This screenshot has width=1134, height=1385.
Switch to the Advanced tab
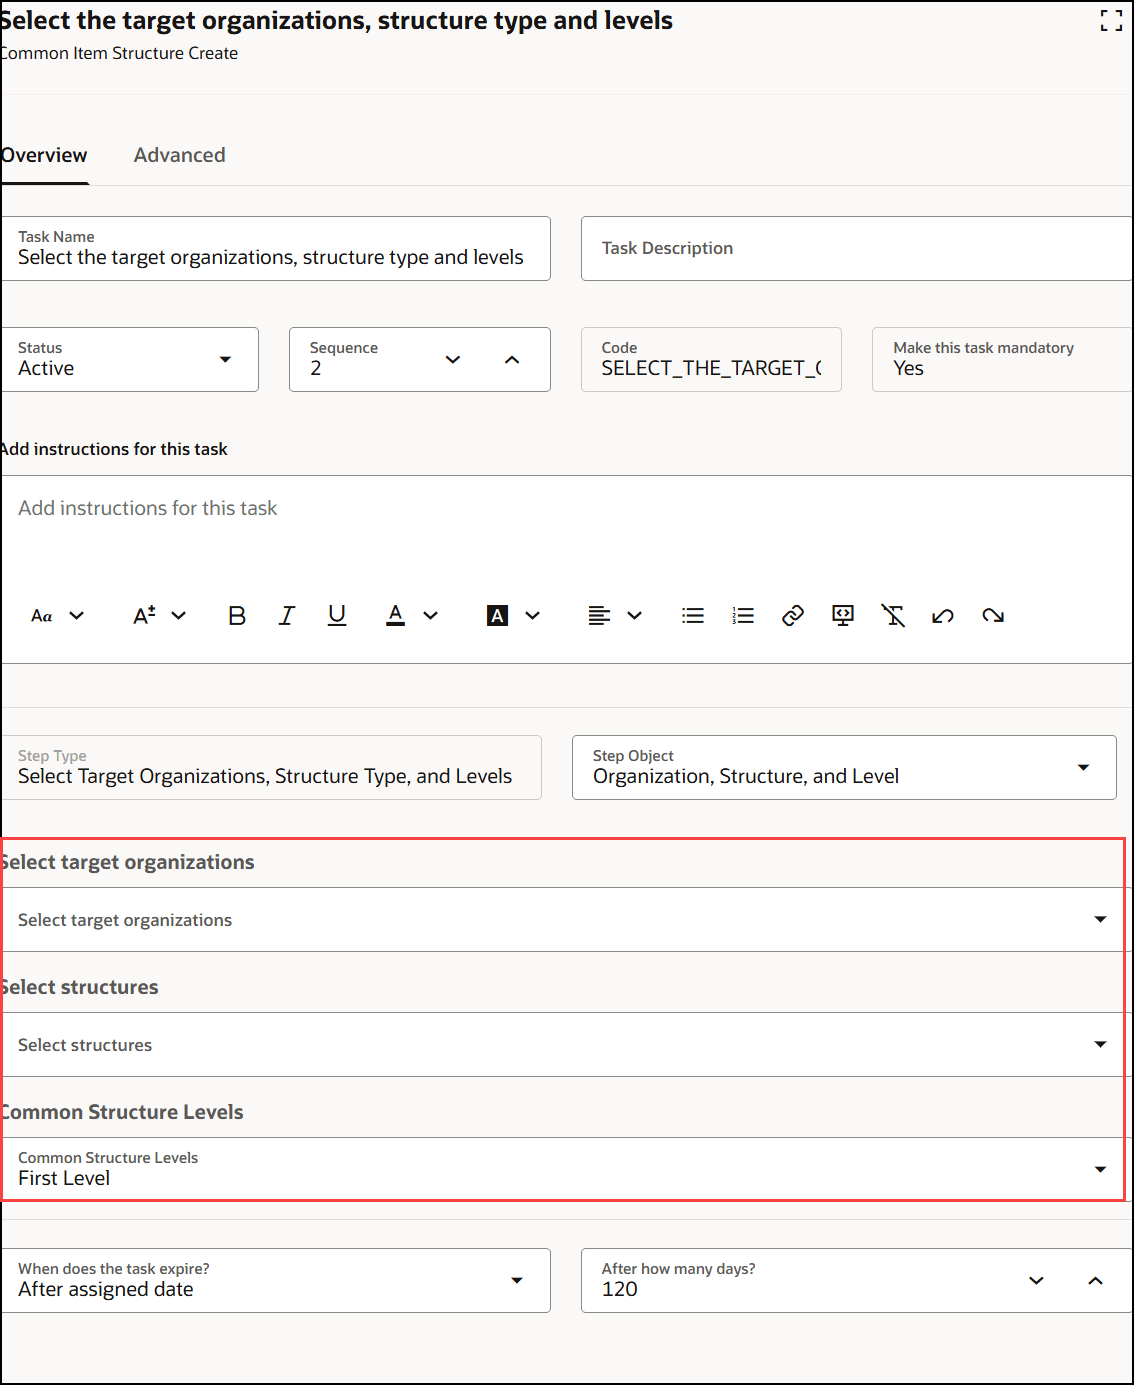180,155
